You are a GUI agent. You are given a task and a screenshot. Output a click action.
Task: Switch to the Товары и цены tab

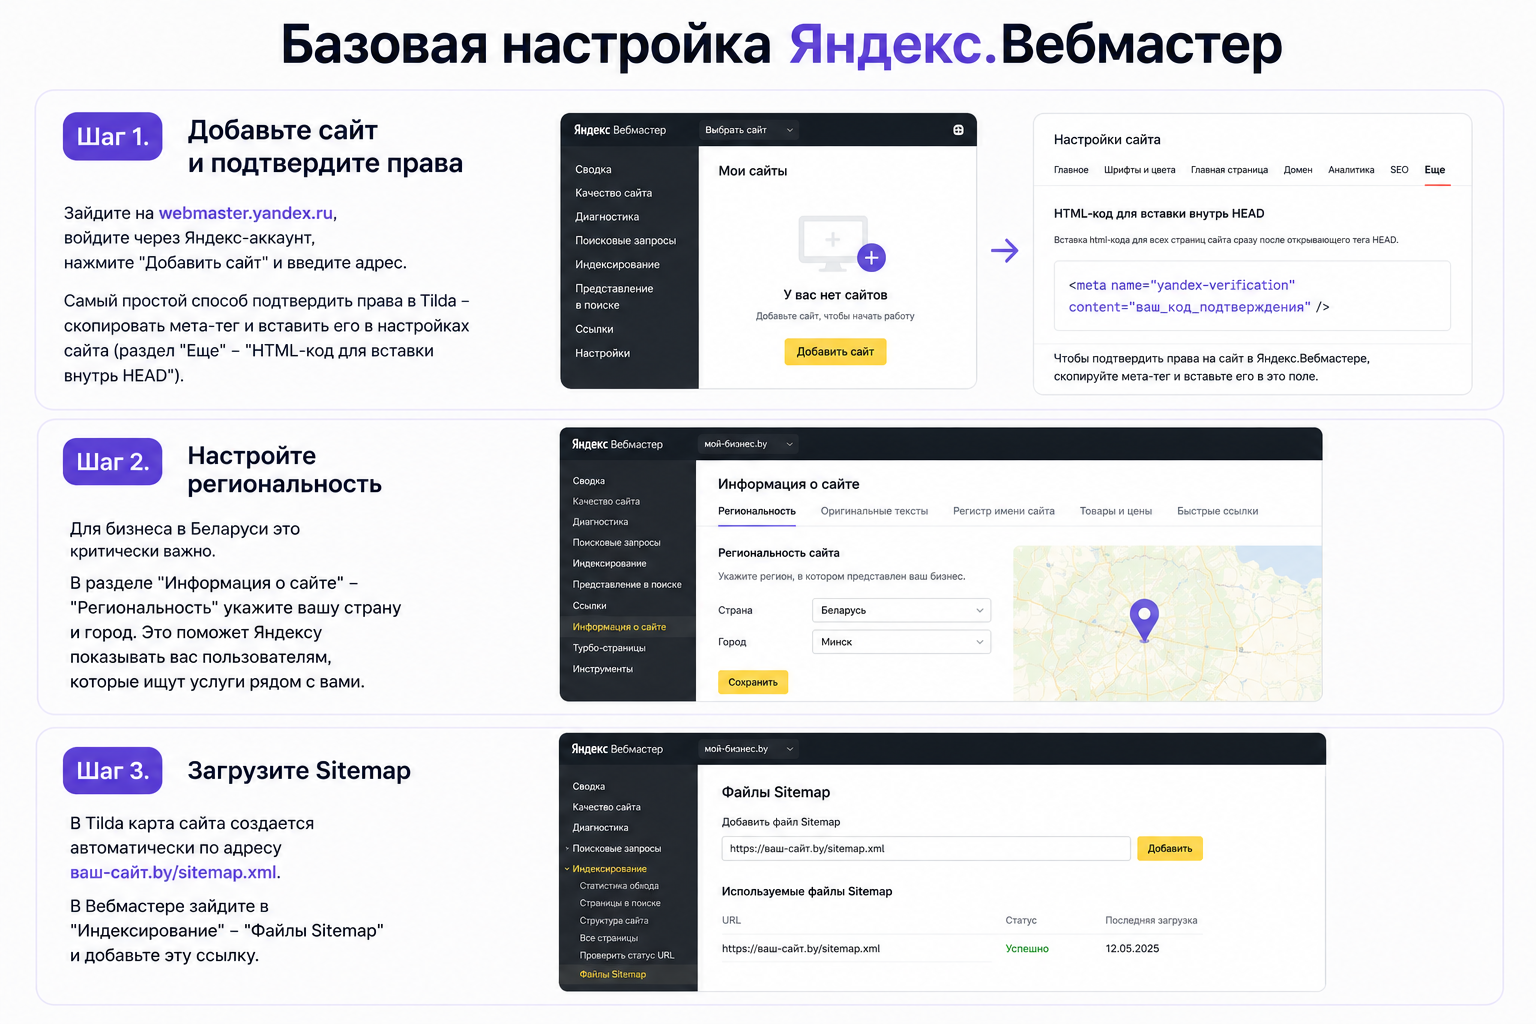pyautogui.click(x=1116, y=511)
